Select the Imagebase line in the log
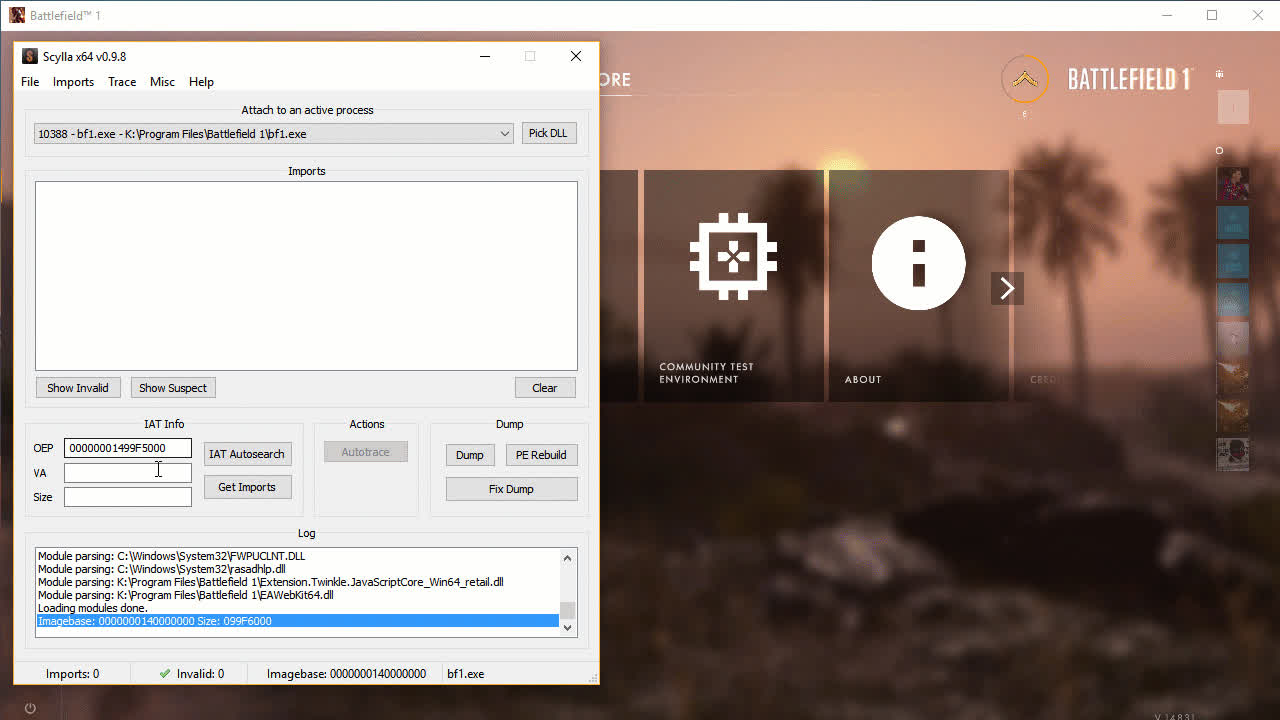 pos(297,621)
